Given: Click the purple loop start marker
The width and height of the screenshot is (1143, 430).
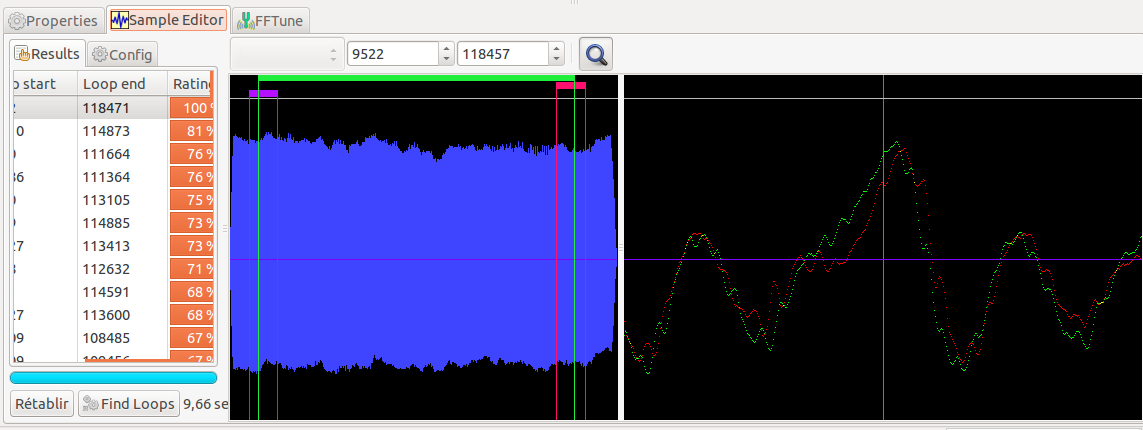Looking at the screenshot, I should tap(263, 93).
